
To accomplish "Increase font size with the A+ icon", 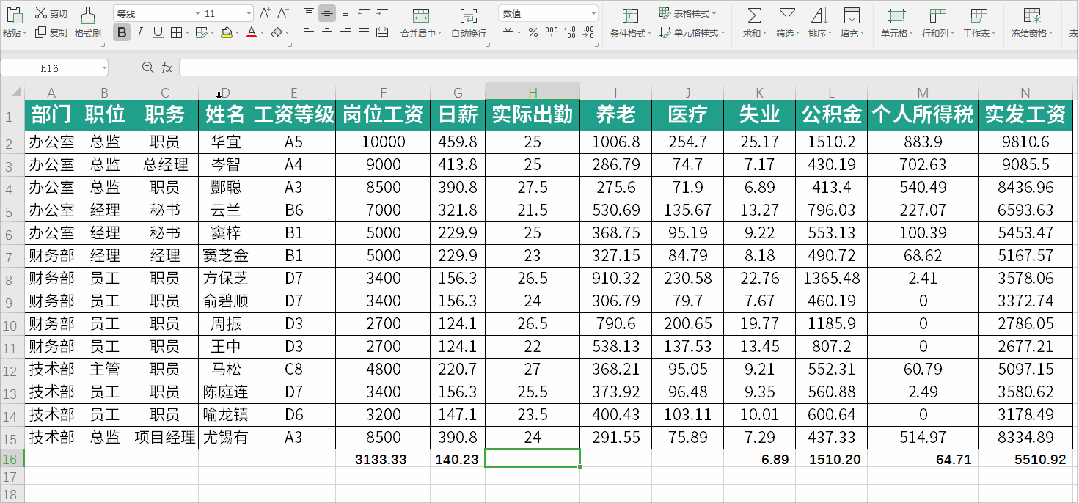I will click(265, 13).
